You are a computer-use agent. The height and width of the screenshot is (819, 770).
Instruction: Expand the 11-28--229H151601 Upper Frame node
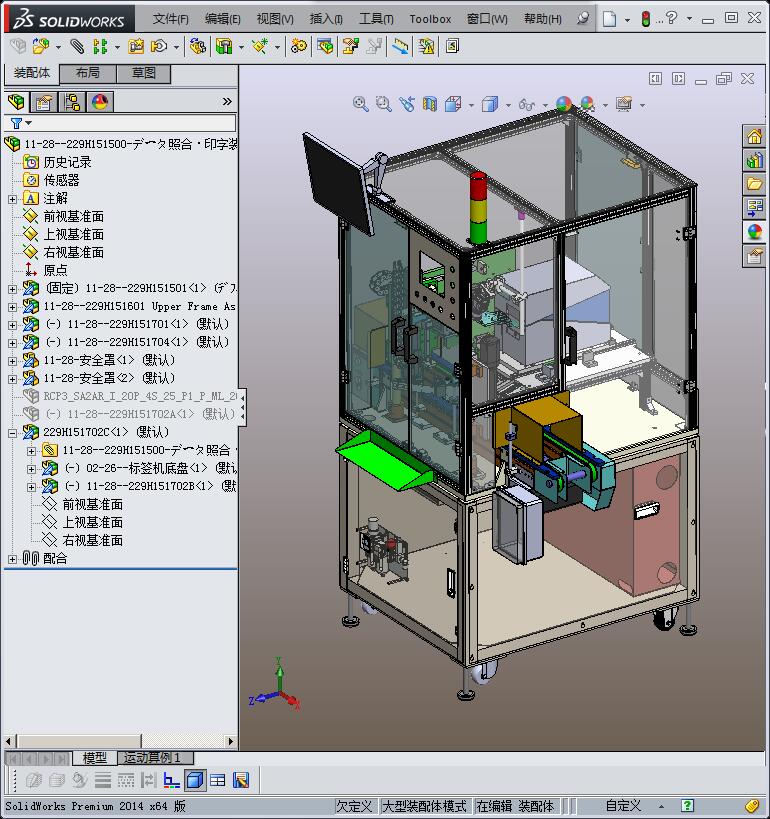click(13, 307)
